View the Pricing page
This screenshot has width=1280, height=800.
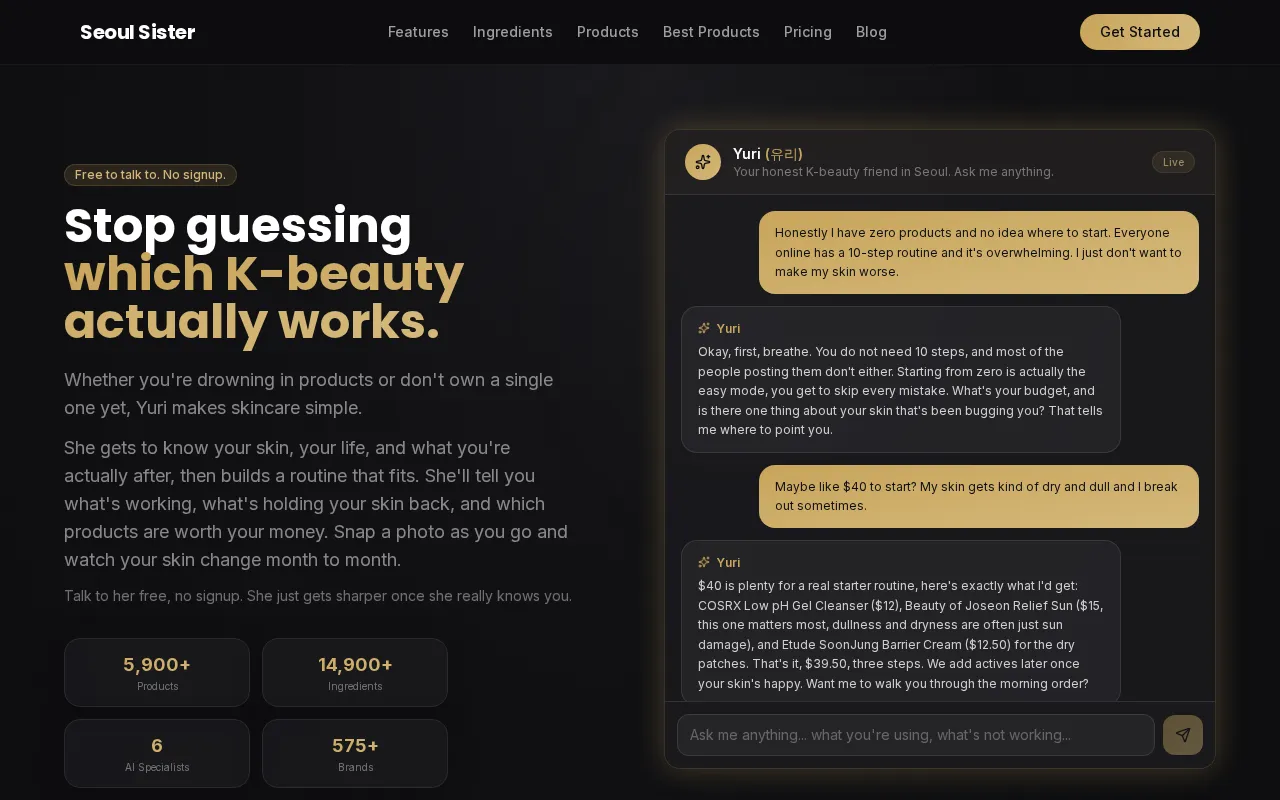tap(808, 32)
